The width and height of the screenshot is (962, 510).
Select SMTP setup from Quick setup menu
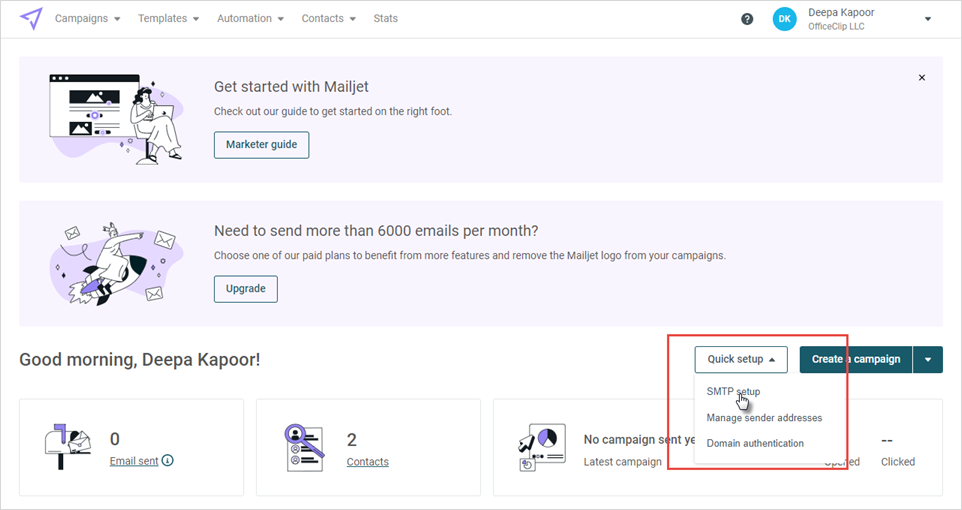point(733,392)
